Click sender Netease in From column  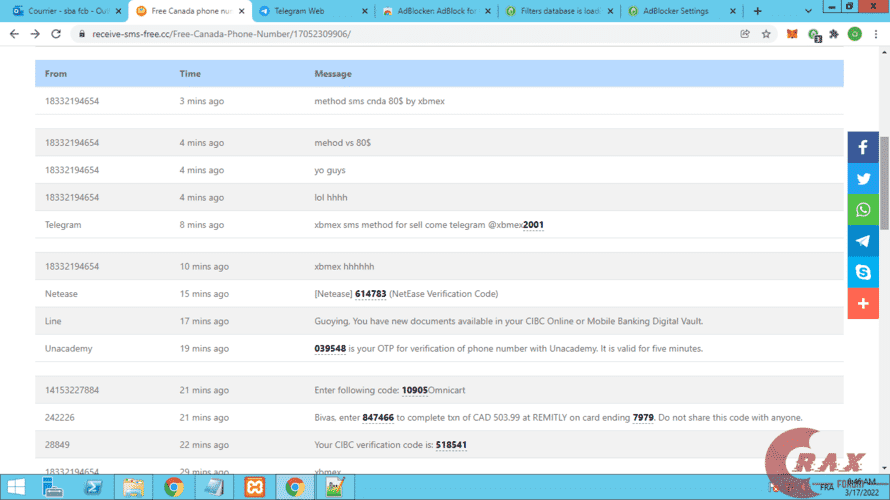coord(61,294)
